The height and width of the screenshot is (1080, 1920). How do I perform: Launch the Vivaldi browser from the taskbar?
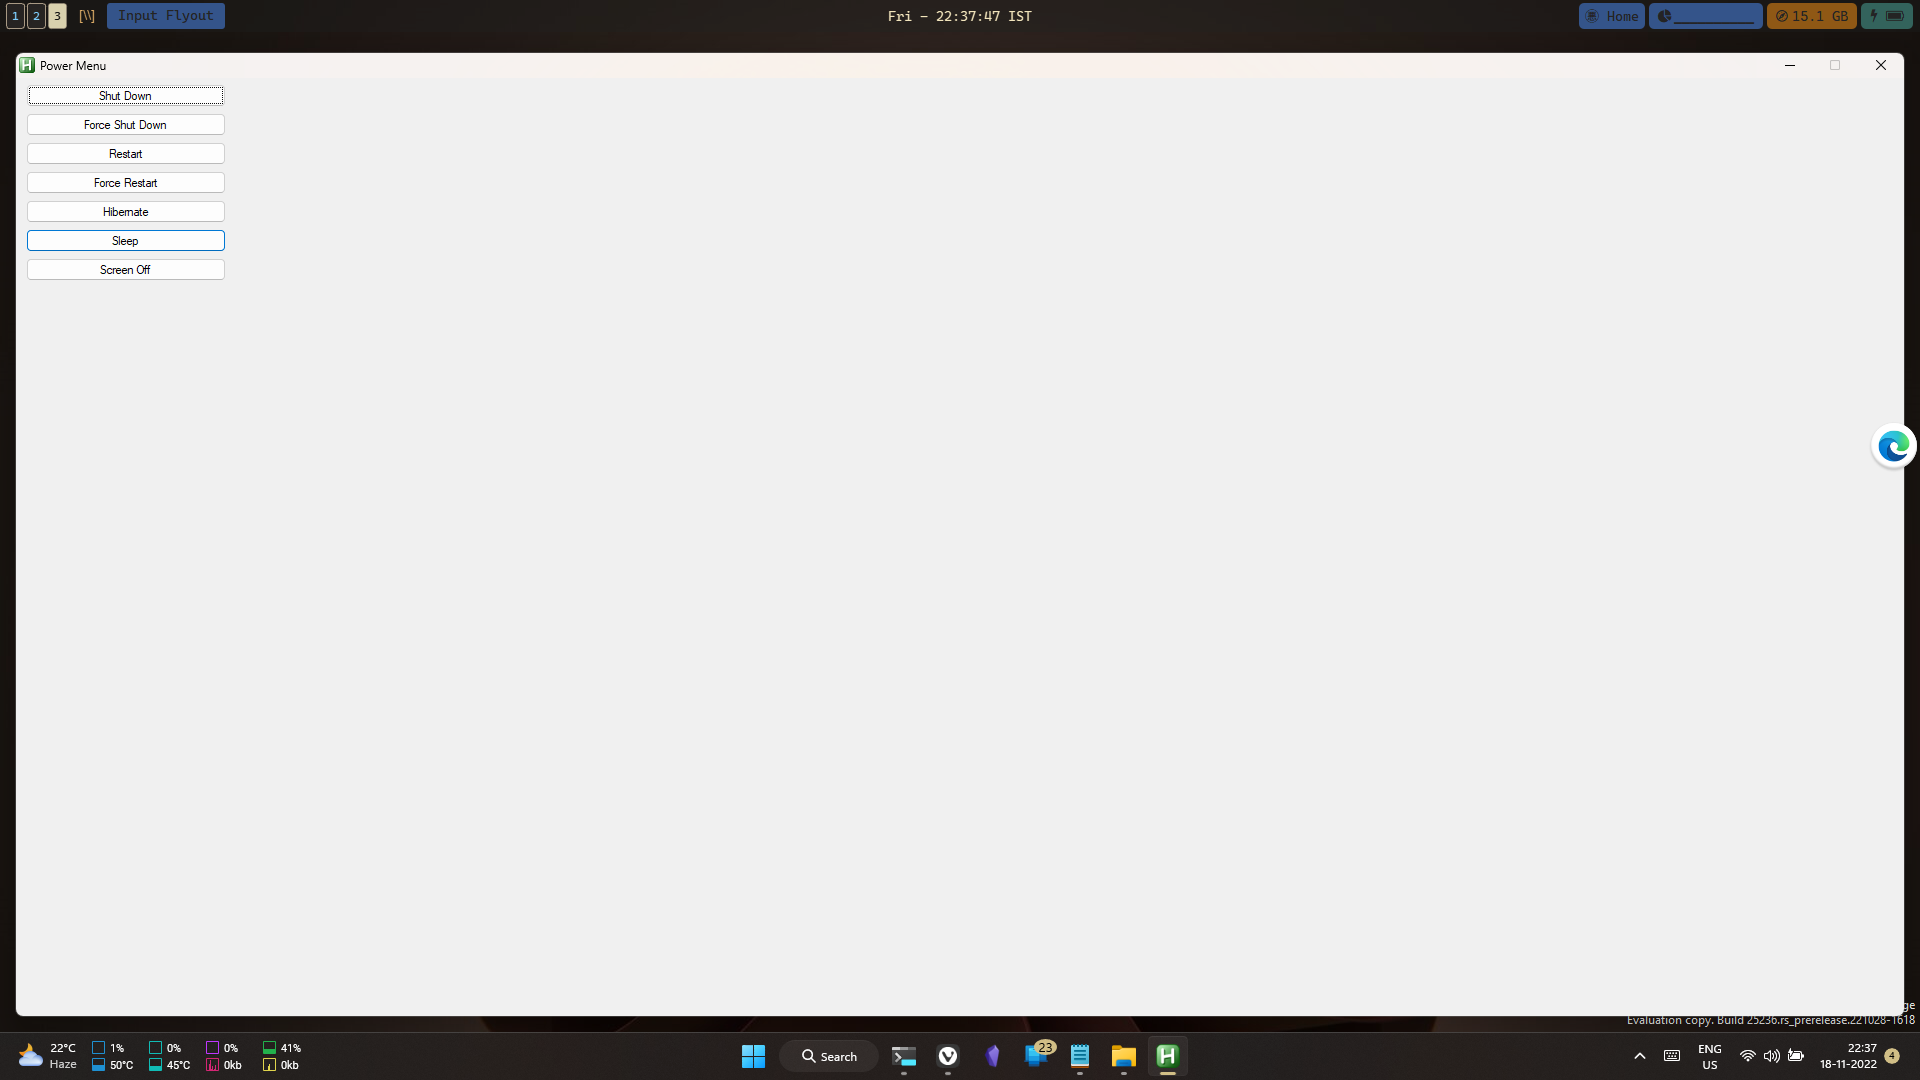pos(948,1056)
